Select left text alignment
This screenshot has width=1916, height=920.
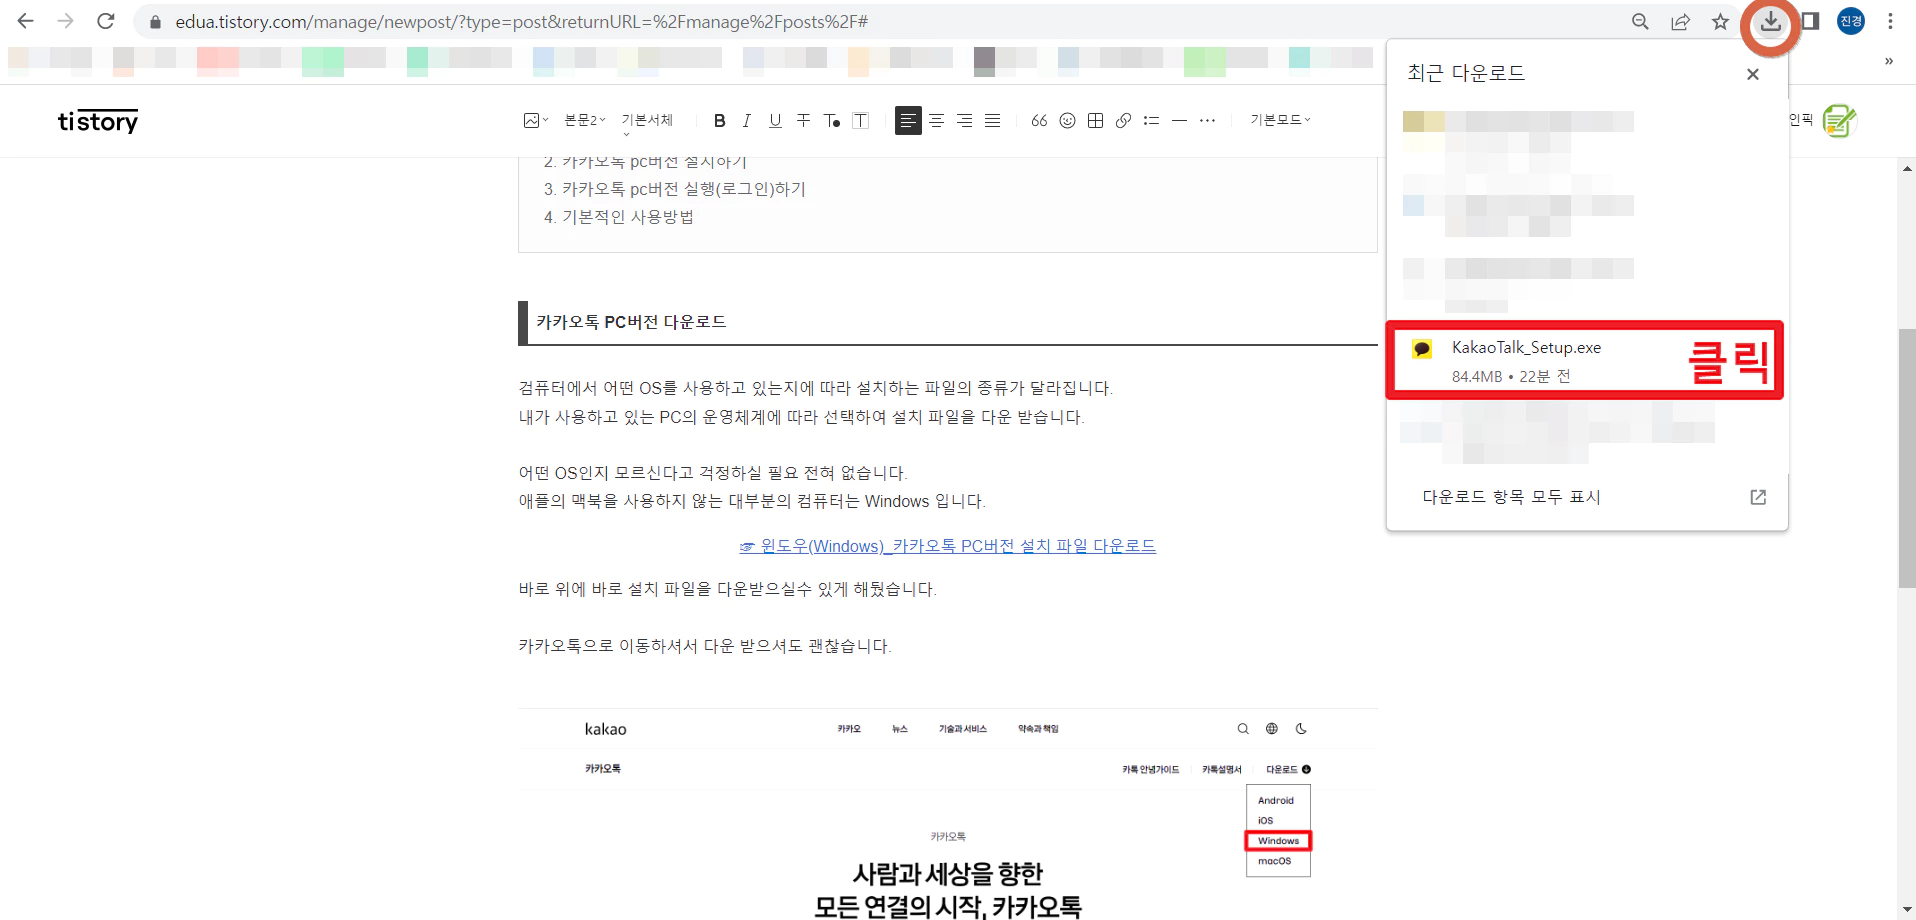click(908, 120)
